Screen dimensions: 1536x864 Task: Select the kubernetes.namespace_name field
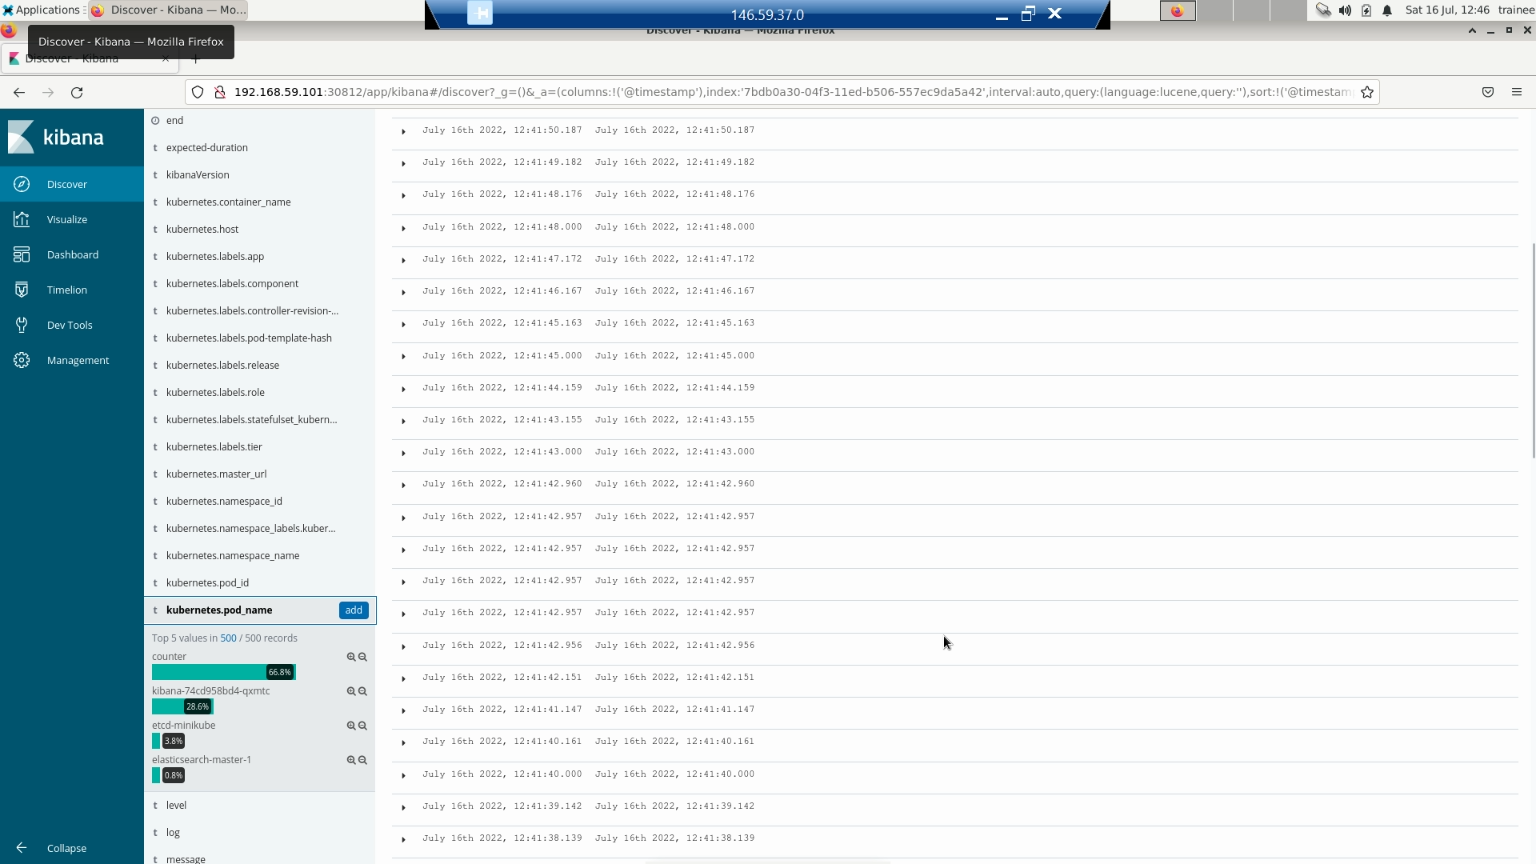(232, 556)
